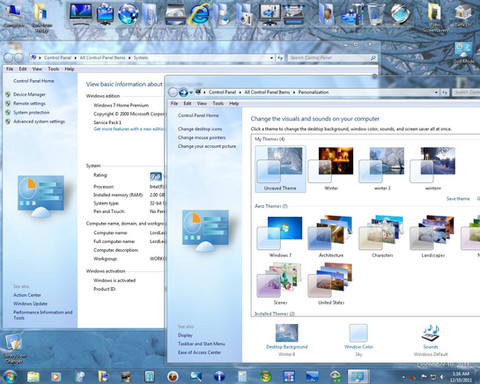Open the Recycle Bin in the dock
Viewport: 480px width, 384px height.
click(x=376, y=14)
